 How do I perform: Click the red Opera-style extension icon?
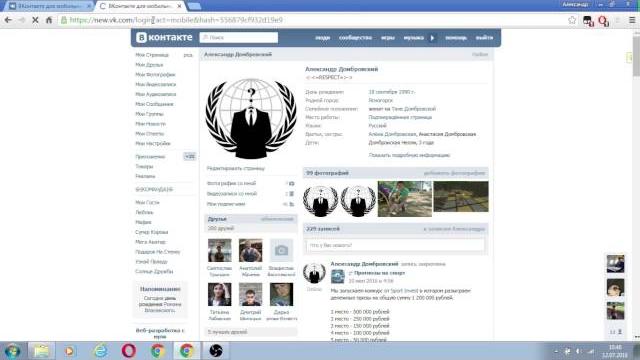(x=604, y=21)
